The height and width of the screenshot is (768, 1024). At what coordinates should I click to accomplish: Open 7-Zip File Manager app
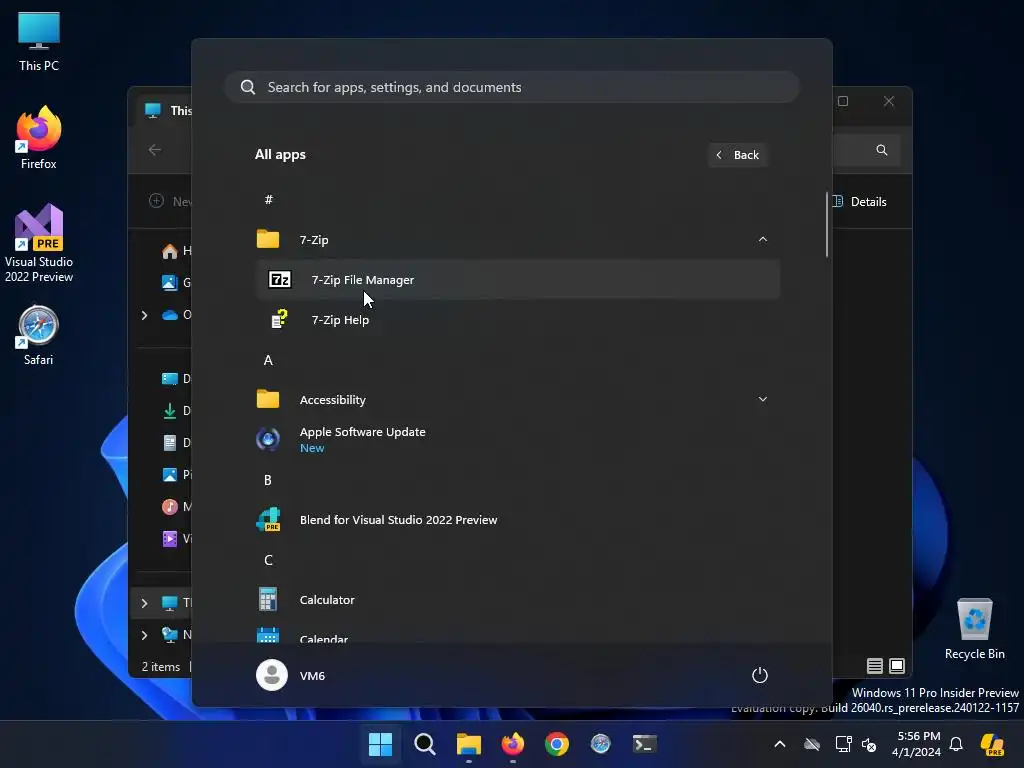(518, 280)
